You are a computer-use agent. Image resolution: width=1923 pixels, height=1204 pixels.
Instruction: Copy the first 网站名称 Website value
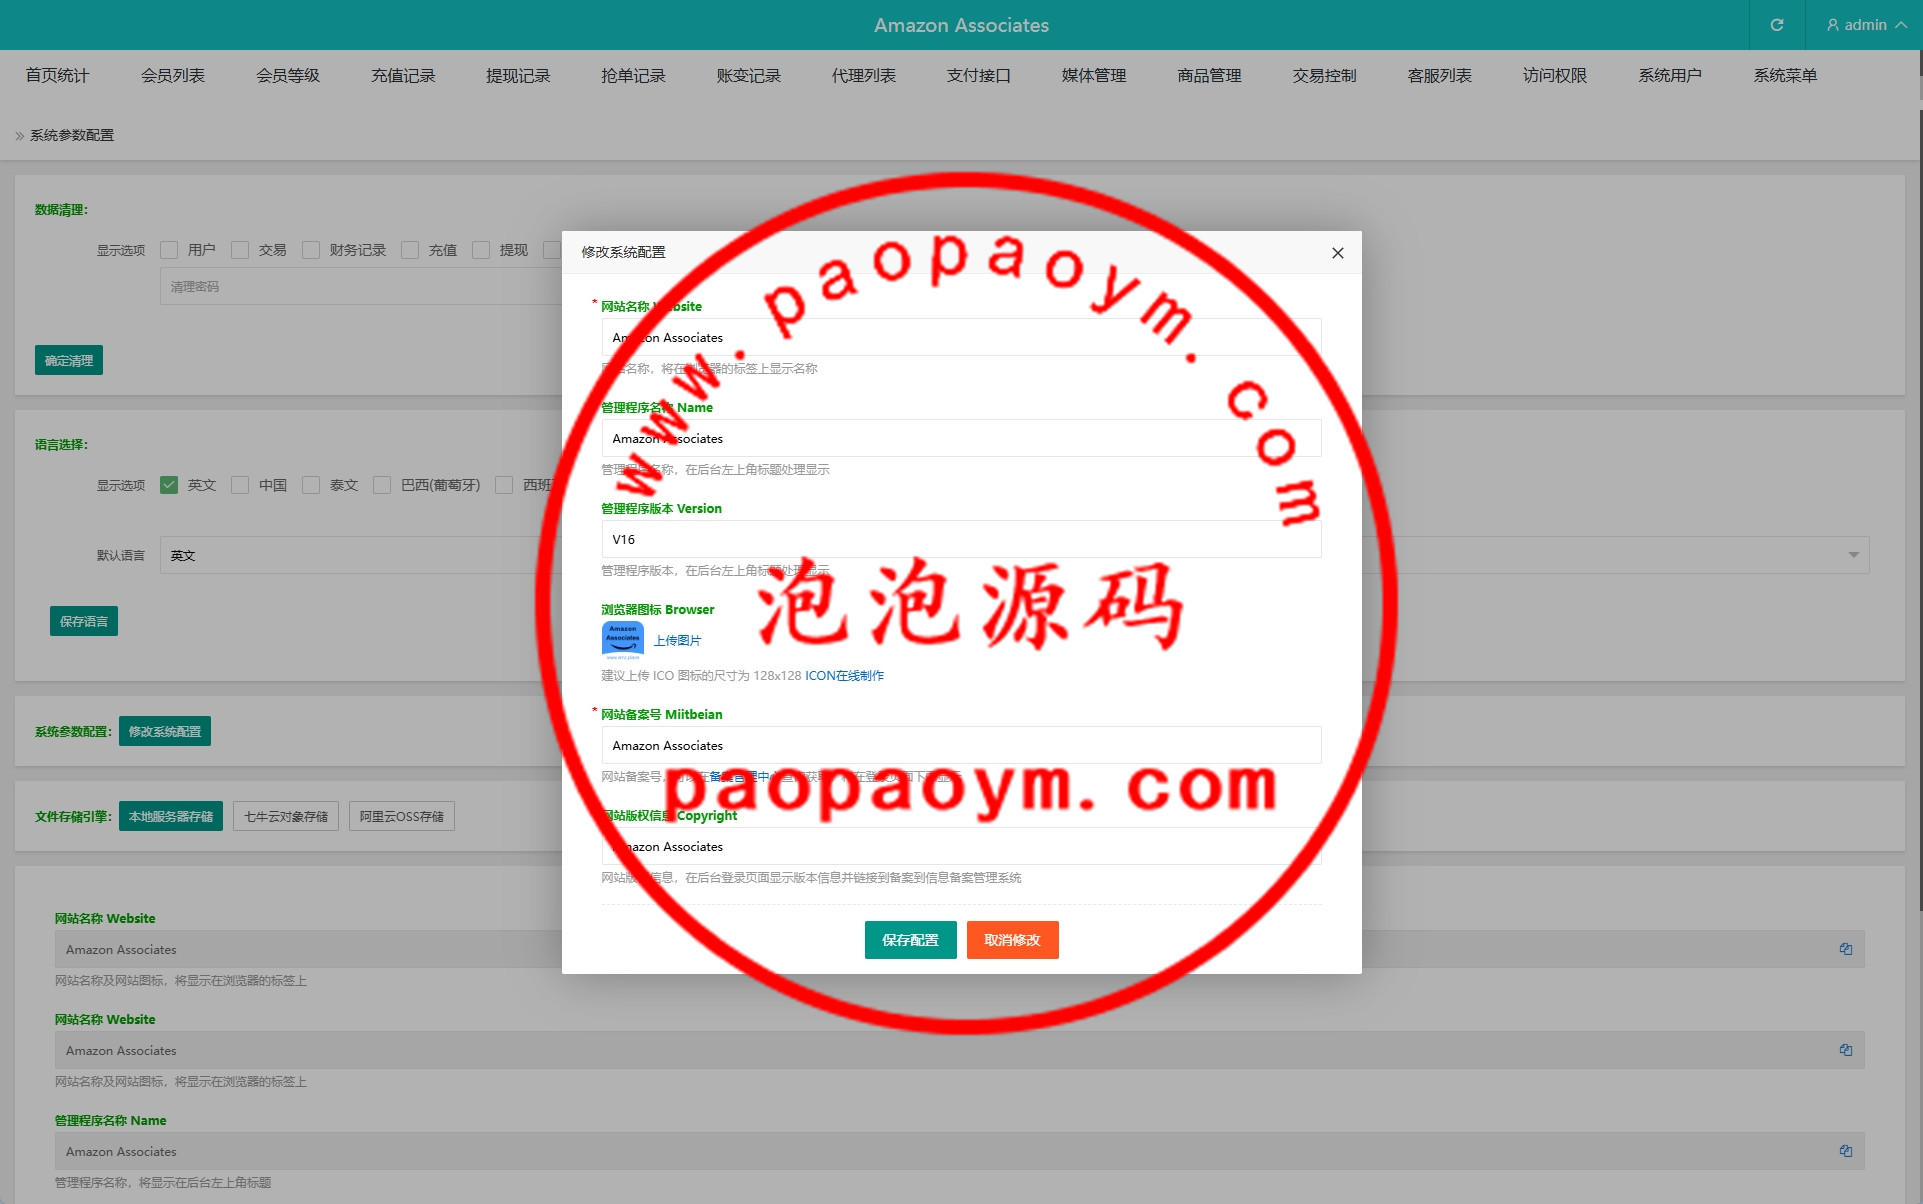pos(1846,949)
